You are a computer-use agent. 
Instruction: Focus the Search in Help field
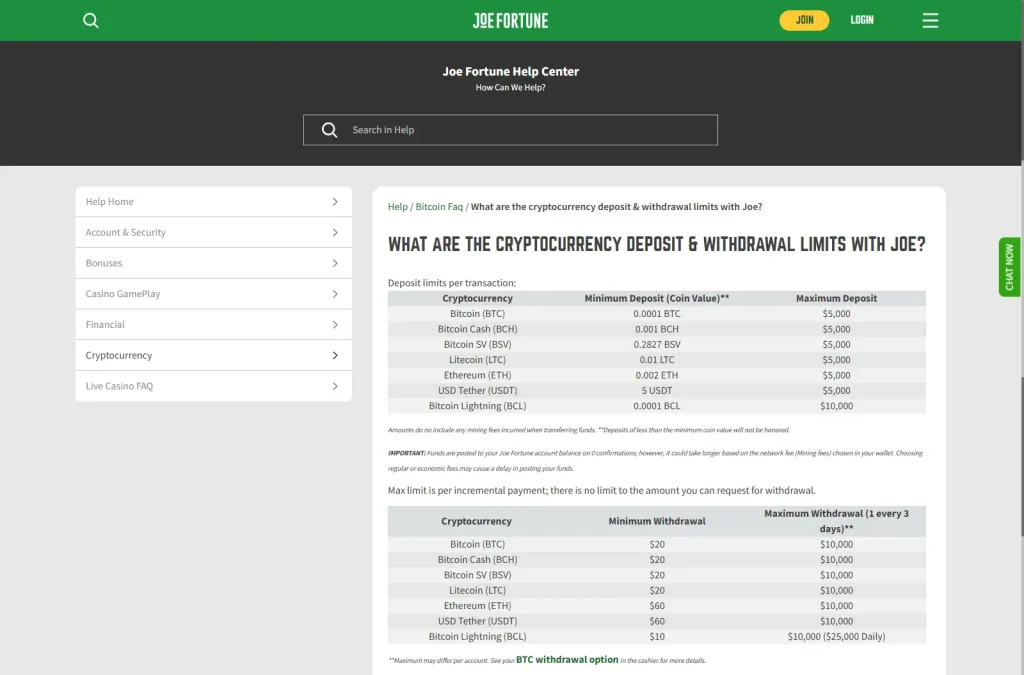(x=510, y=130)
